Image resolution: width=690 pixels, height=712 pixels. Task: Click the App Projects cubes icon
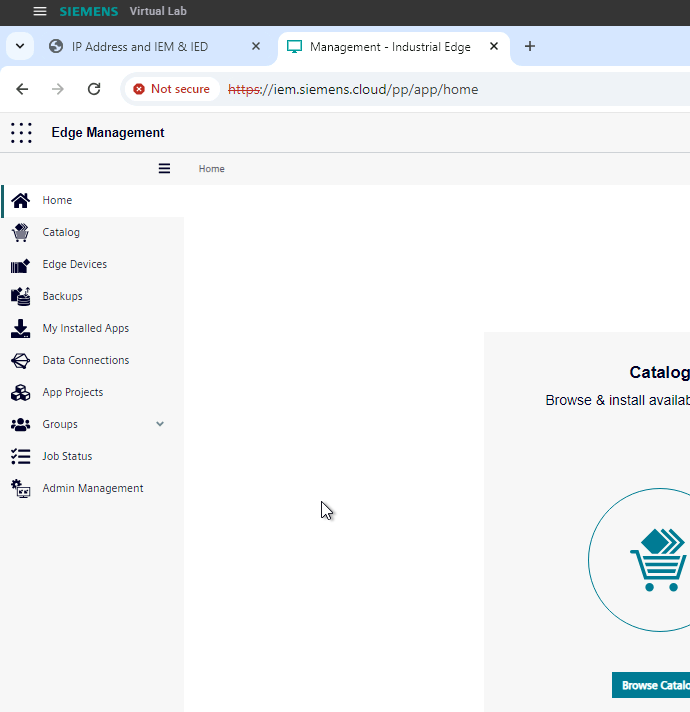tap(20, 392)
